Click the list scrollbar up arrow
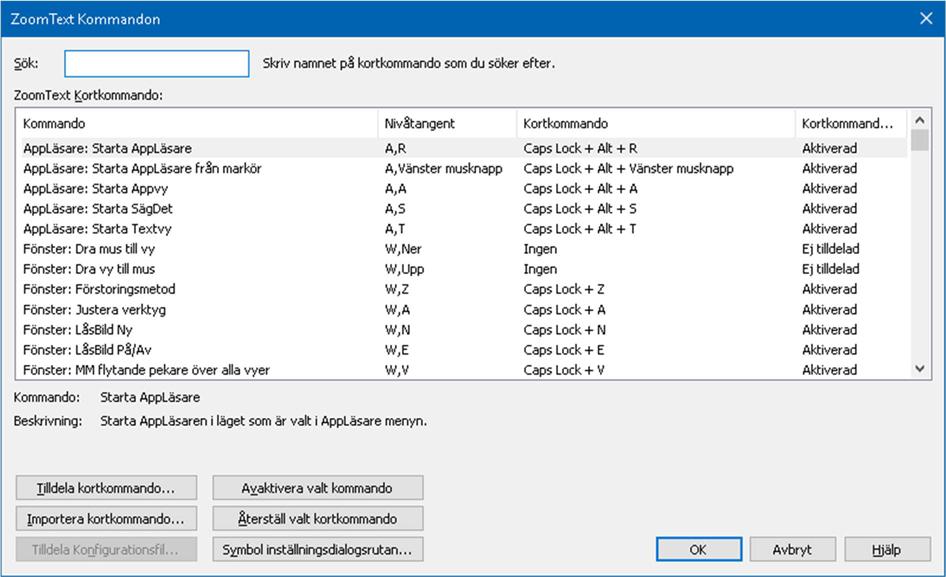 coord(919,120)
